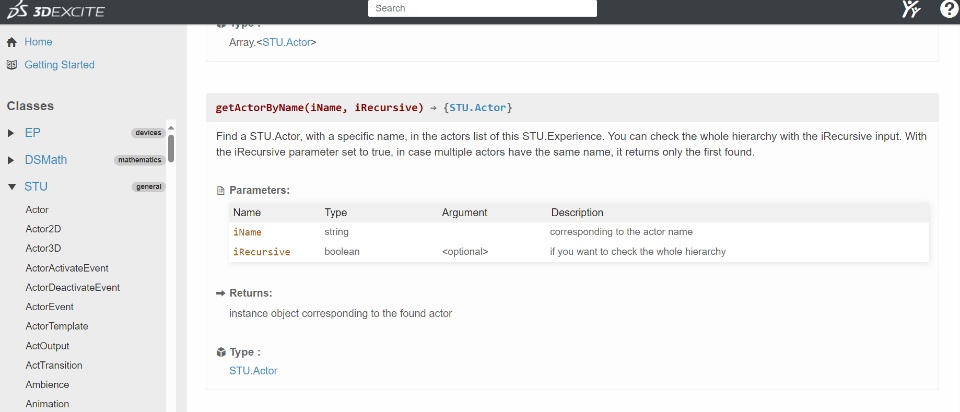
Task: Click the sidebar scroll up arrow
Action: 171,126
